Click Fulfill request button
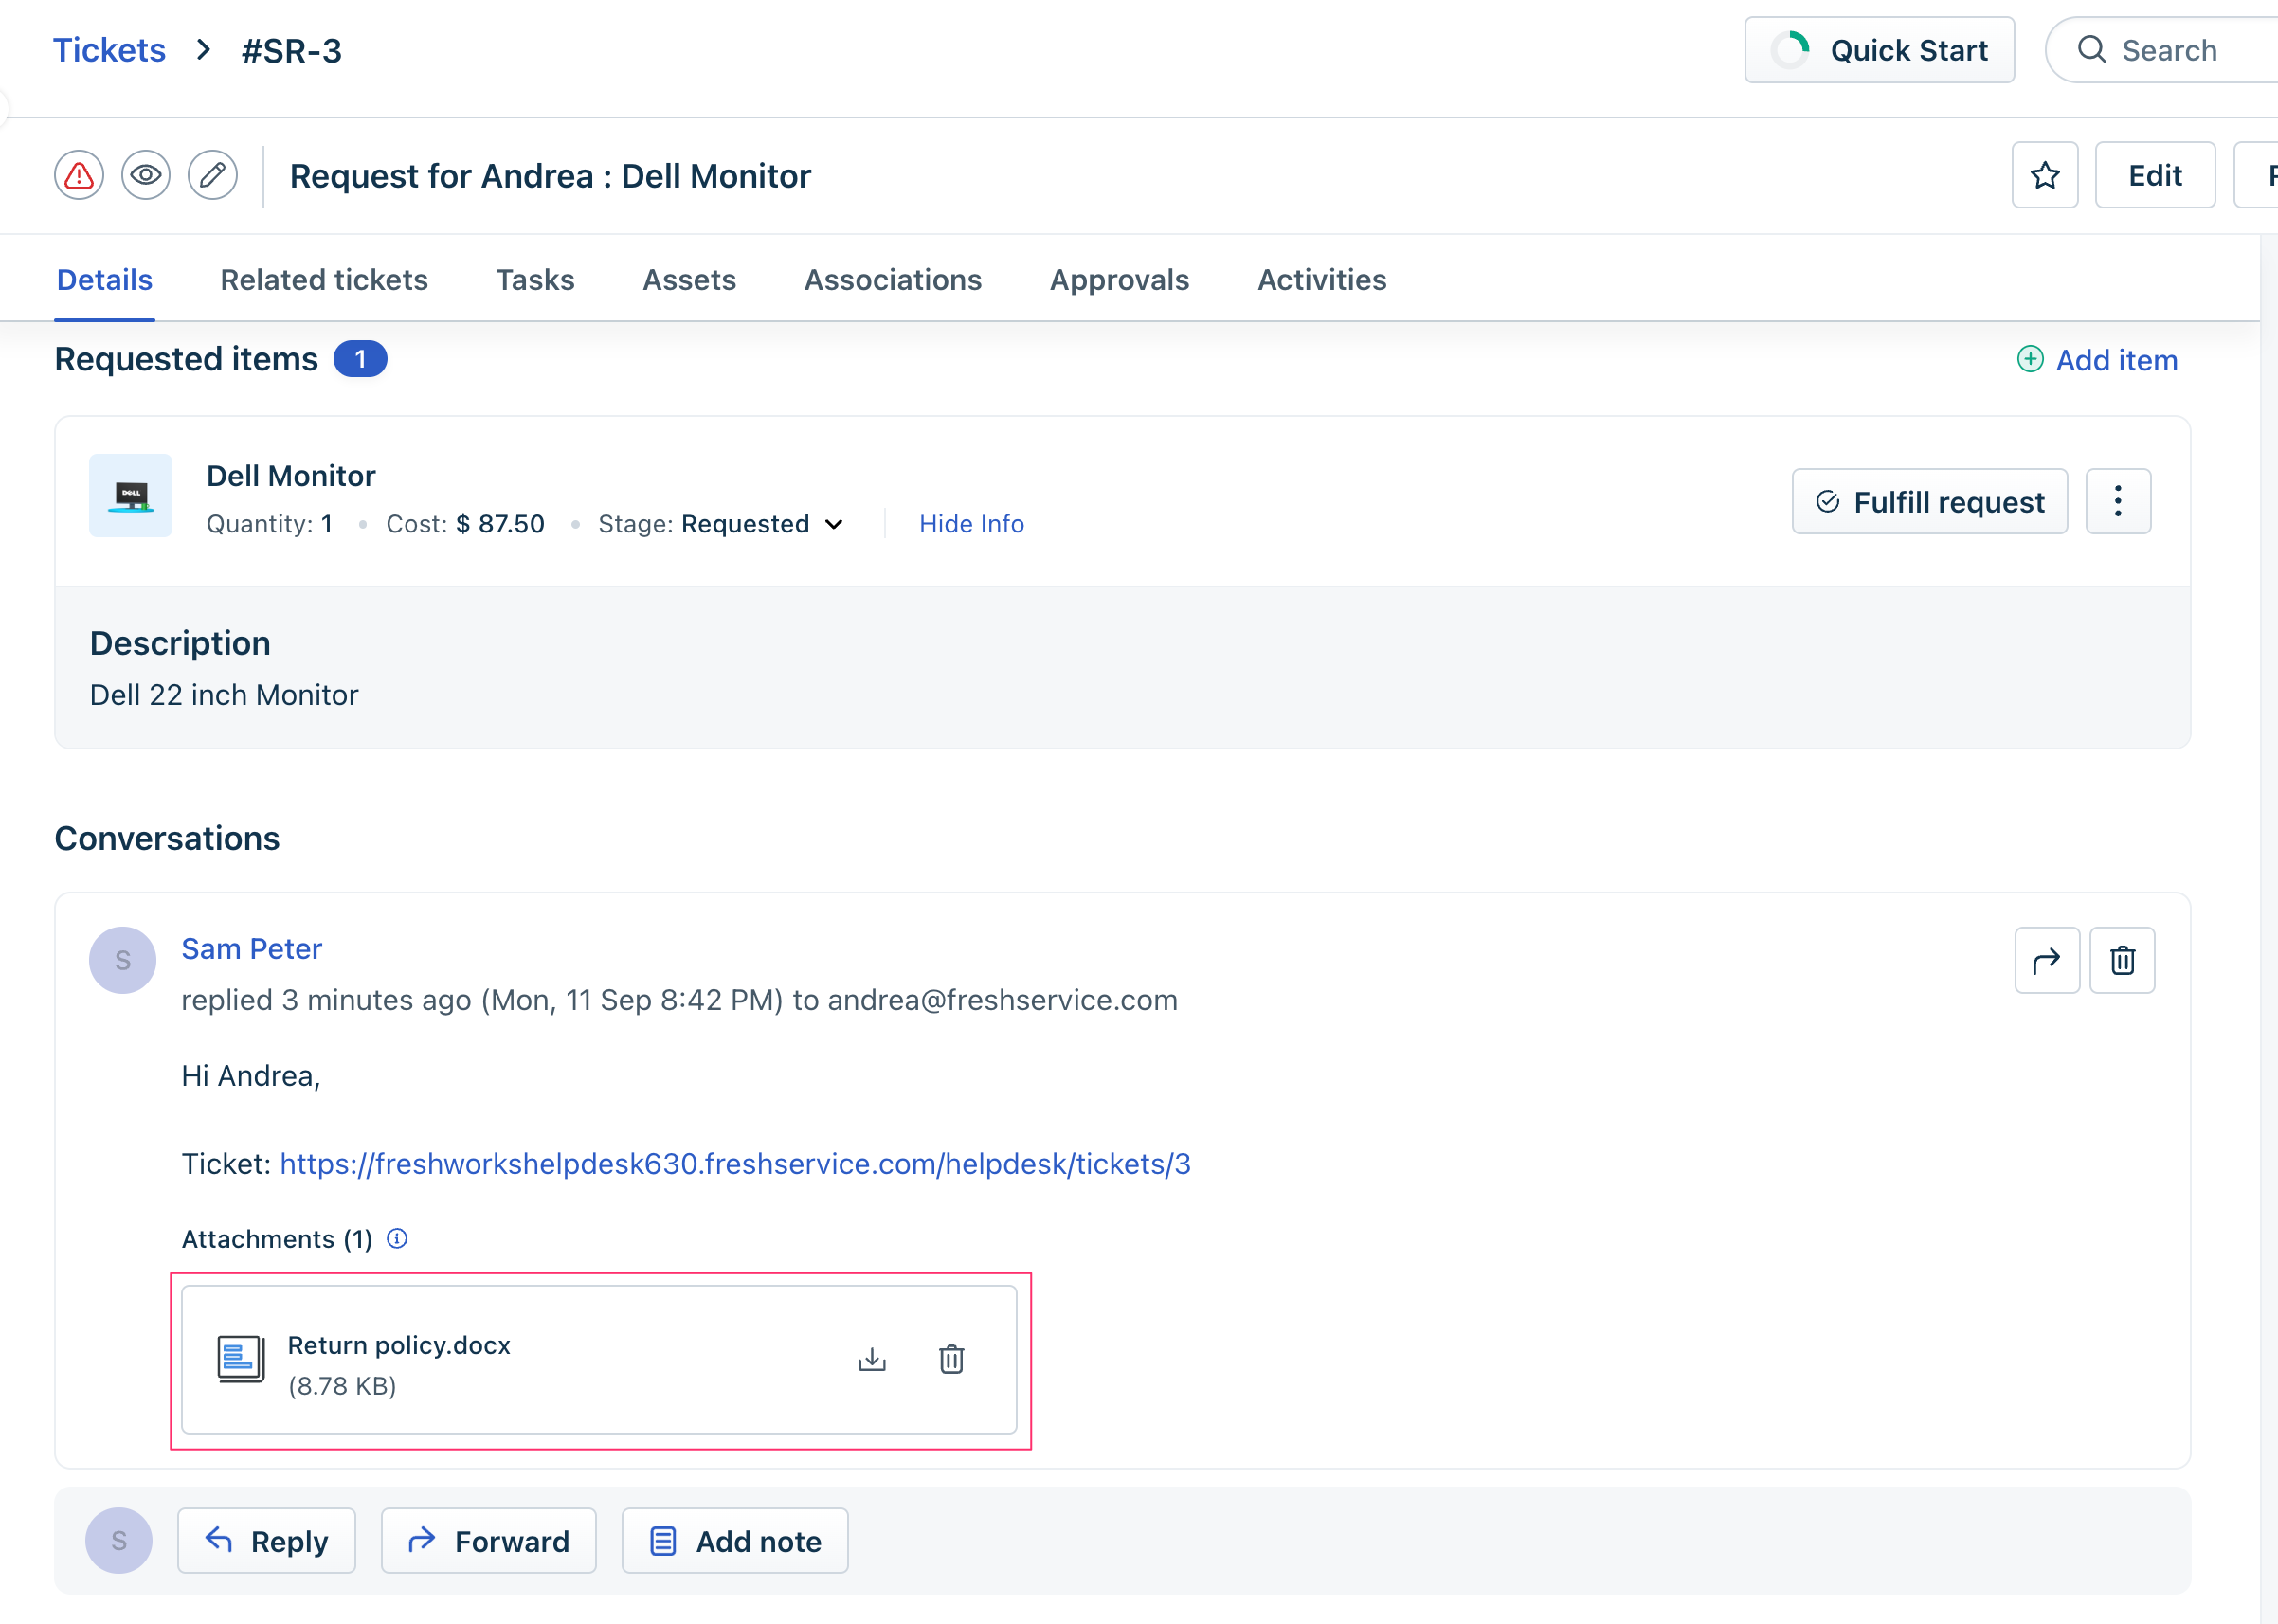Image resolution: width=2278 pixels, height=1624 pixels. point(1929,502)
